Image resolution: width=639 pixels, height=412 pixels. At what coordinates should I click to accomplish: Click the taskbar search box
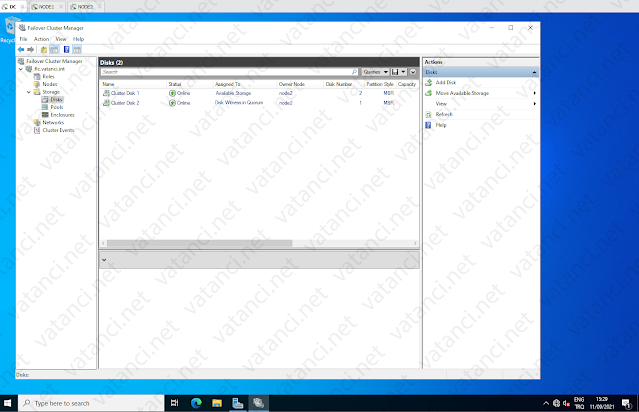tap(92, 403)
